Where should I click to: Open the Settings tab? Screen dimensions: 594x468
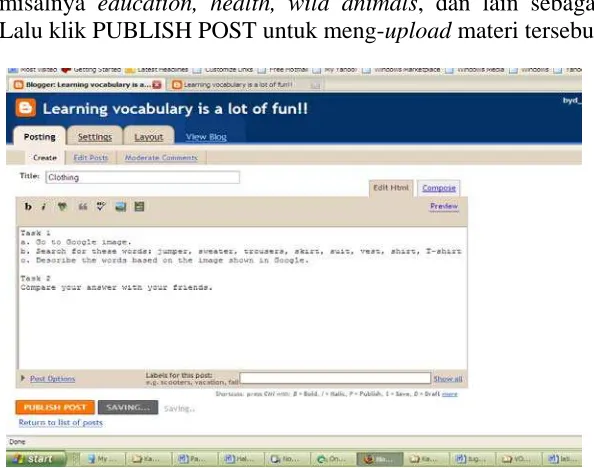[x=95, y=137]
